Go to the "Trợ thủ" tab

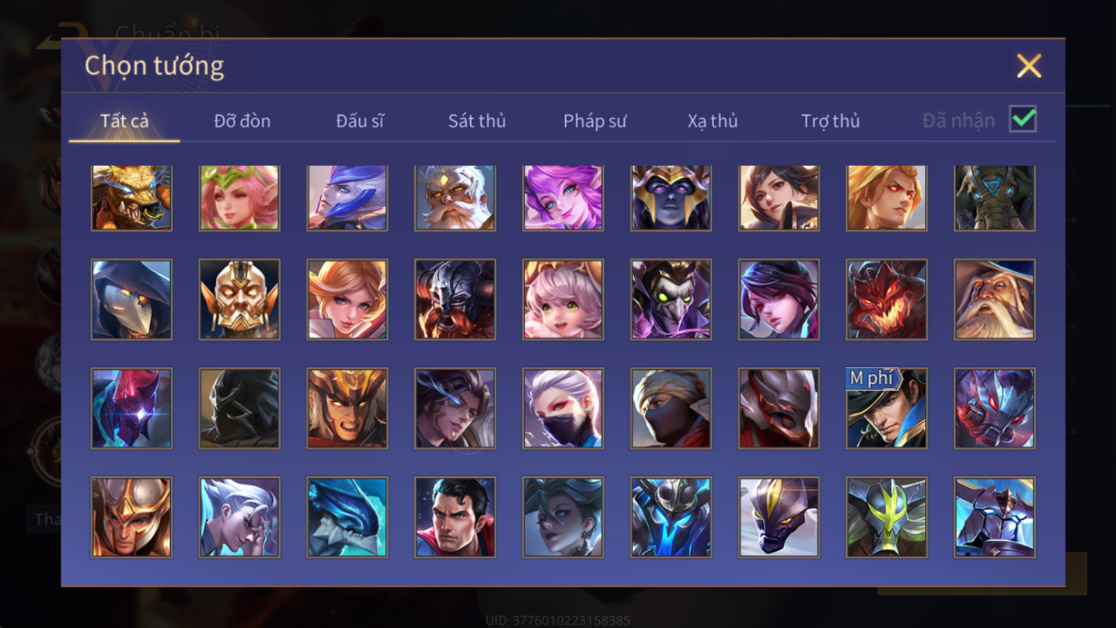(831, 121)
